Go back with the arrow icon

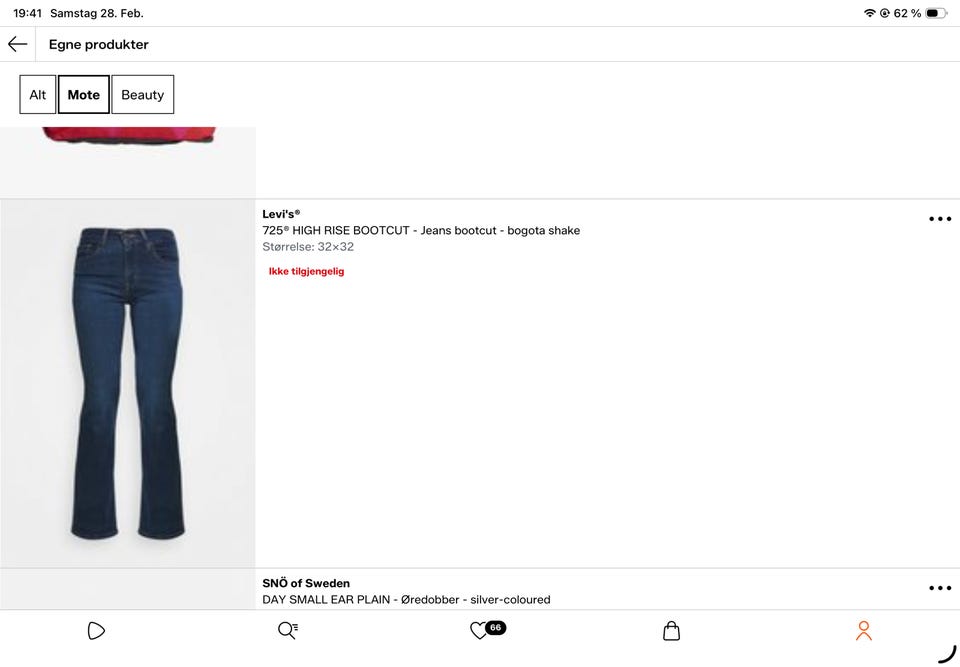click(x=17, y=44)
